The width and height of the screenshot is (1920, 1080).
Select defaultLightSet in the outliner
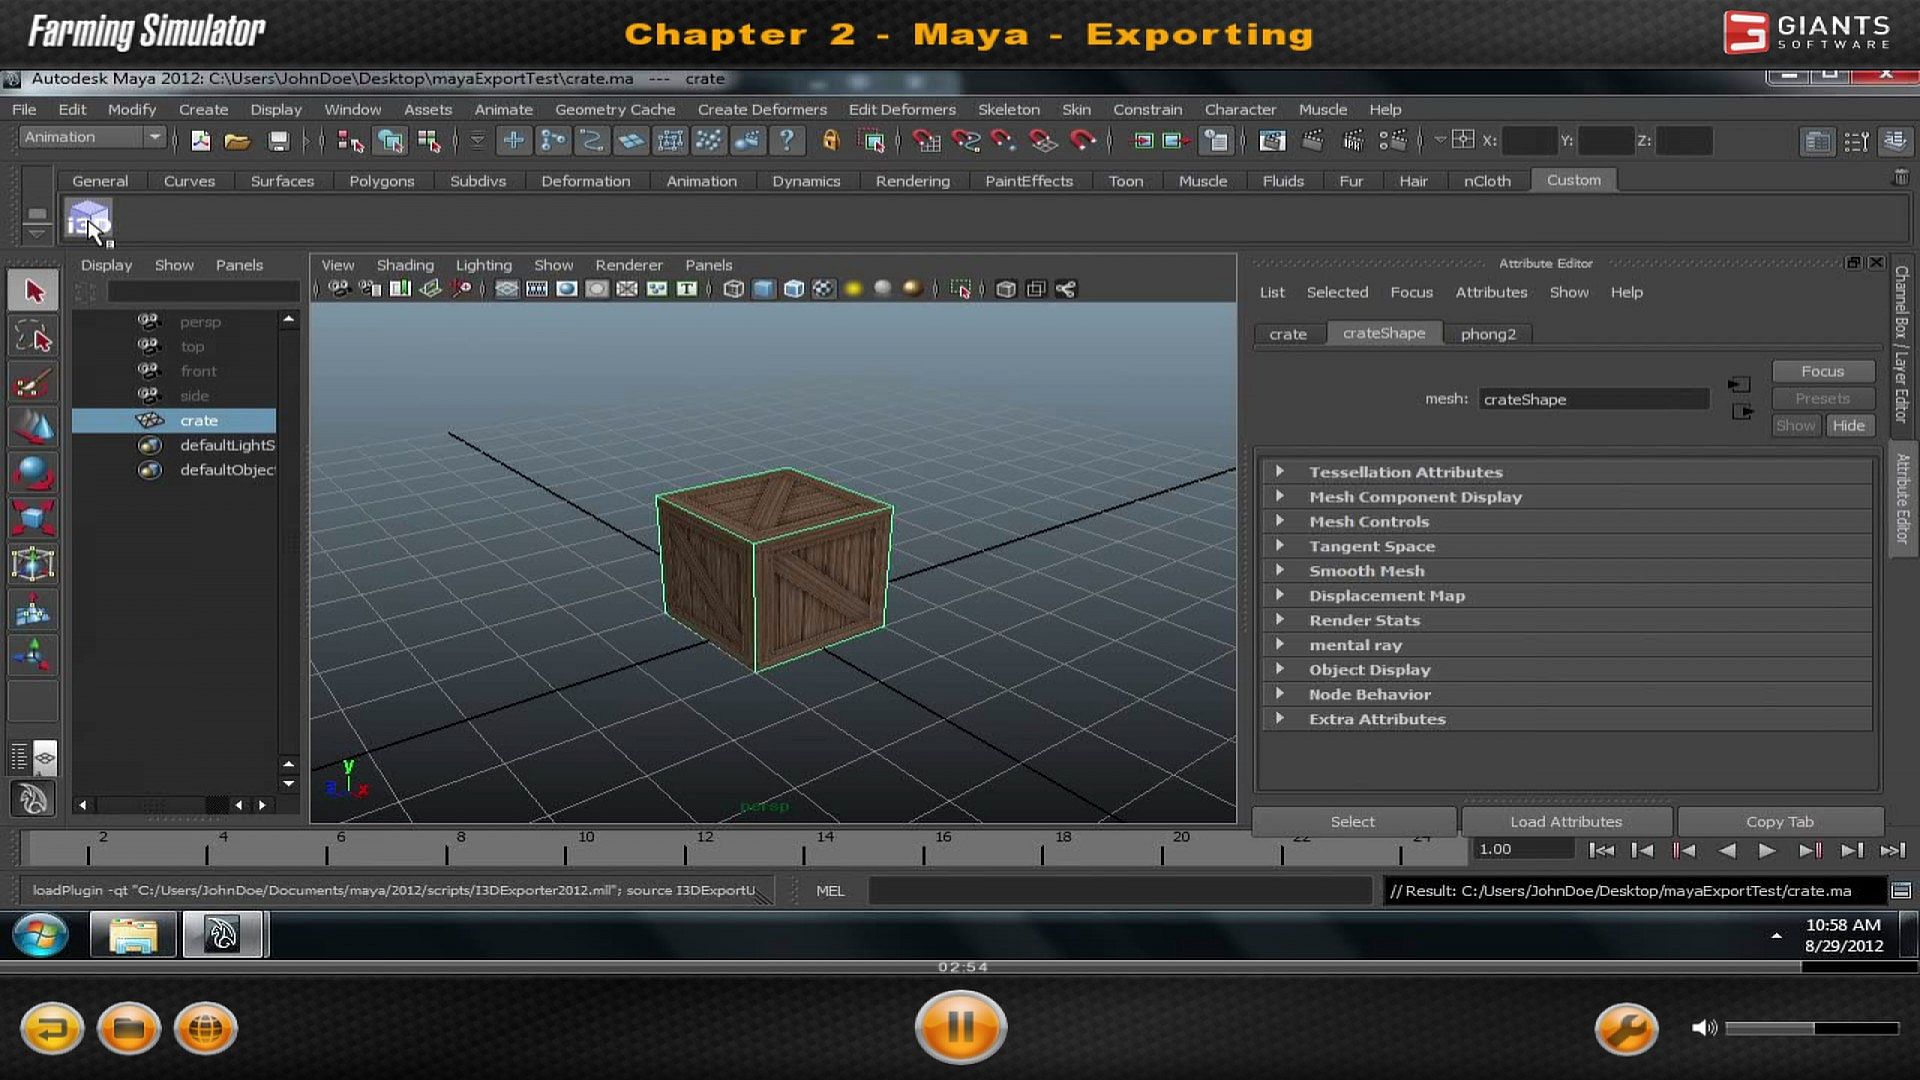point(226,445)
